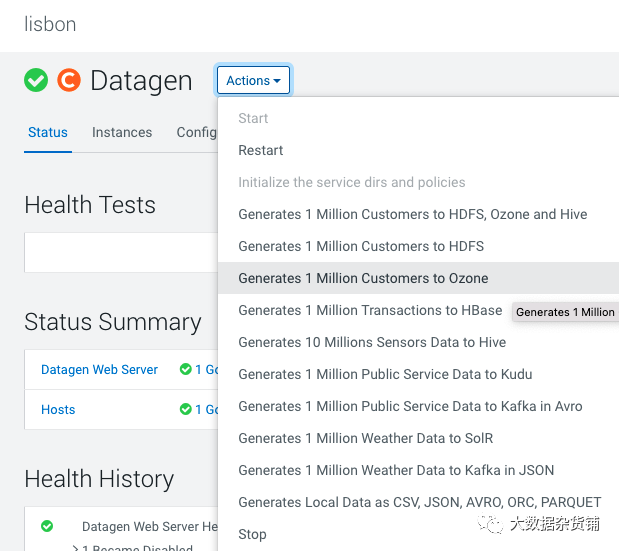Screen dimensions: 619x551
Task: Open the Datagen Web Server link
Action: coord(99,369)
